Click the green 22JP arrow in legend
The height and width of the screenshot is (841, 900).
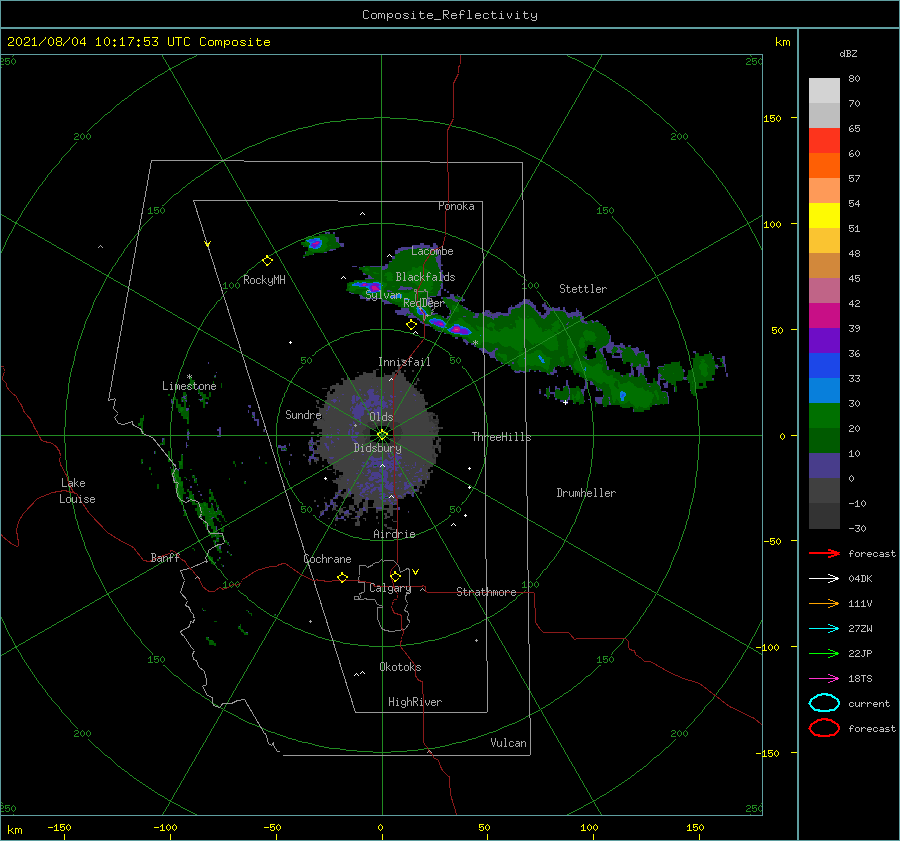(x=824, y=653)
